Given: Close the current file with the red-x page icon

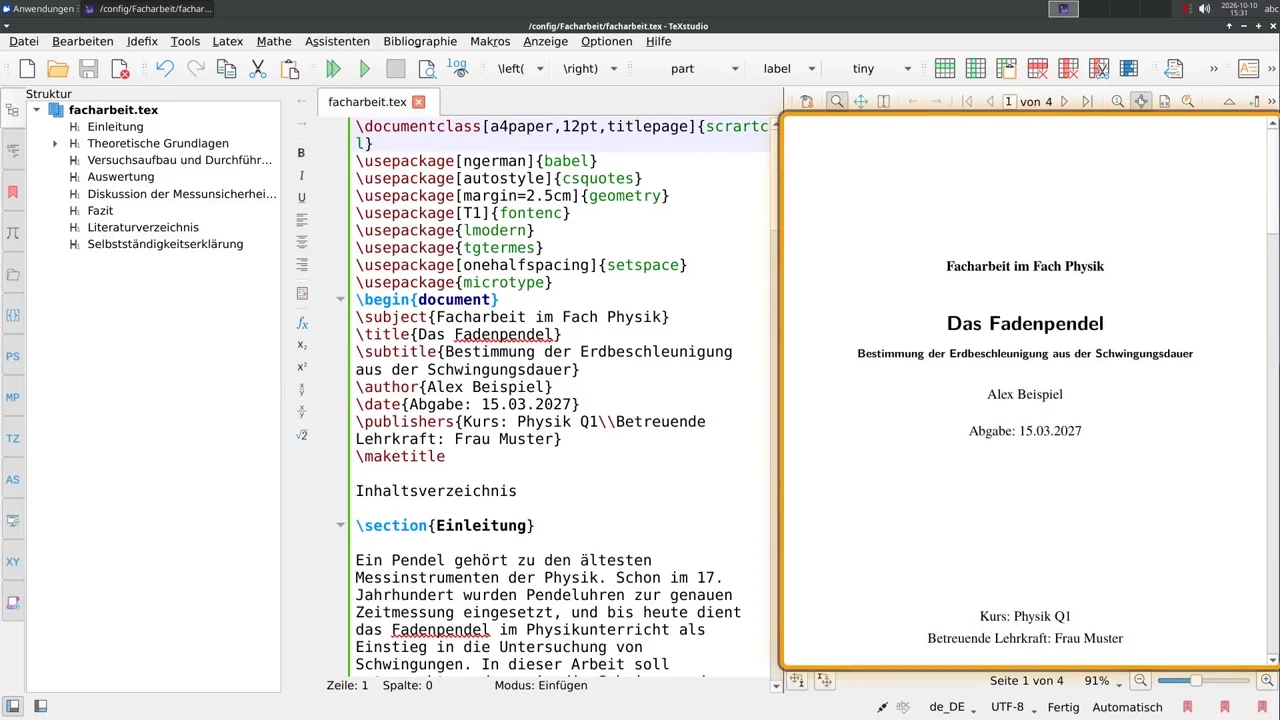Looking at the screenshot, I should pos(120,69).
